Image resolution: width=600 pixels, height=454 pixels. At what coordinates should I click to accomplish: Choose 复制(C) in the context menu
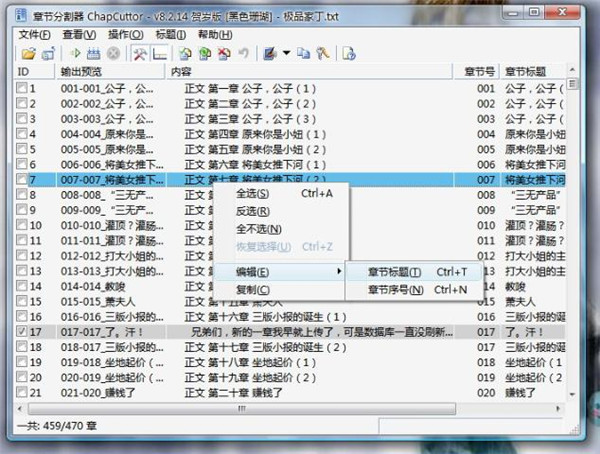(279, 290)
